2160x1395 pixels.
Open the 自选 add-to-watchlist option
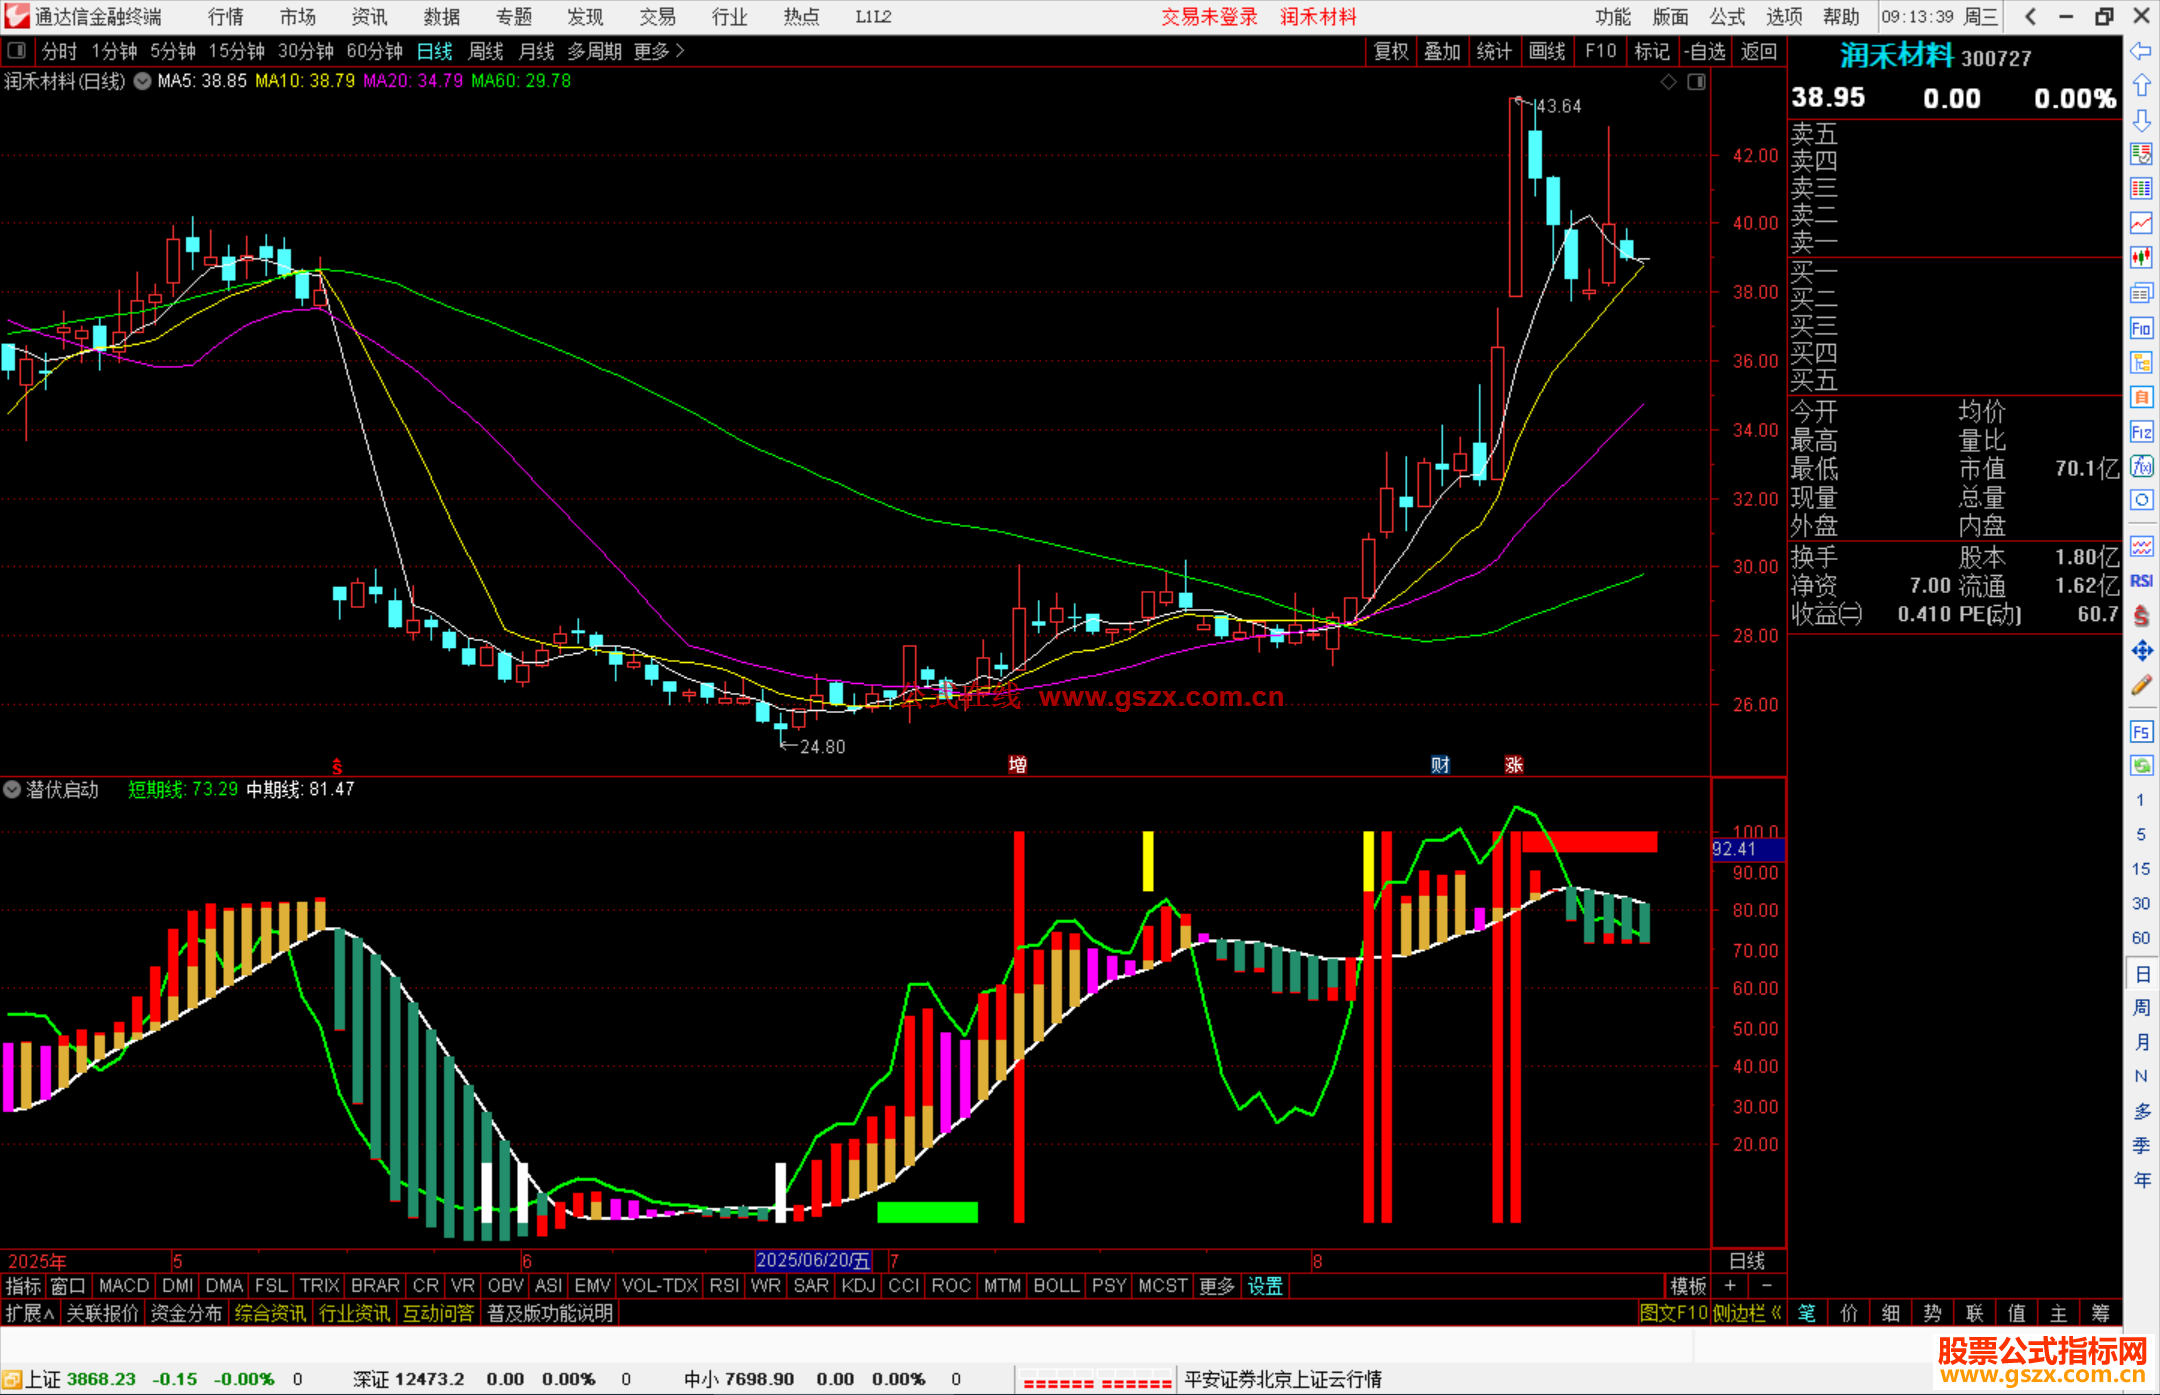[1705, 51]
